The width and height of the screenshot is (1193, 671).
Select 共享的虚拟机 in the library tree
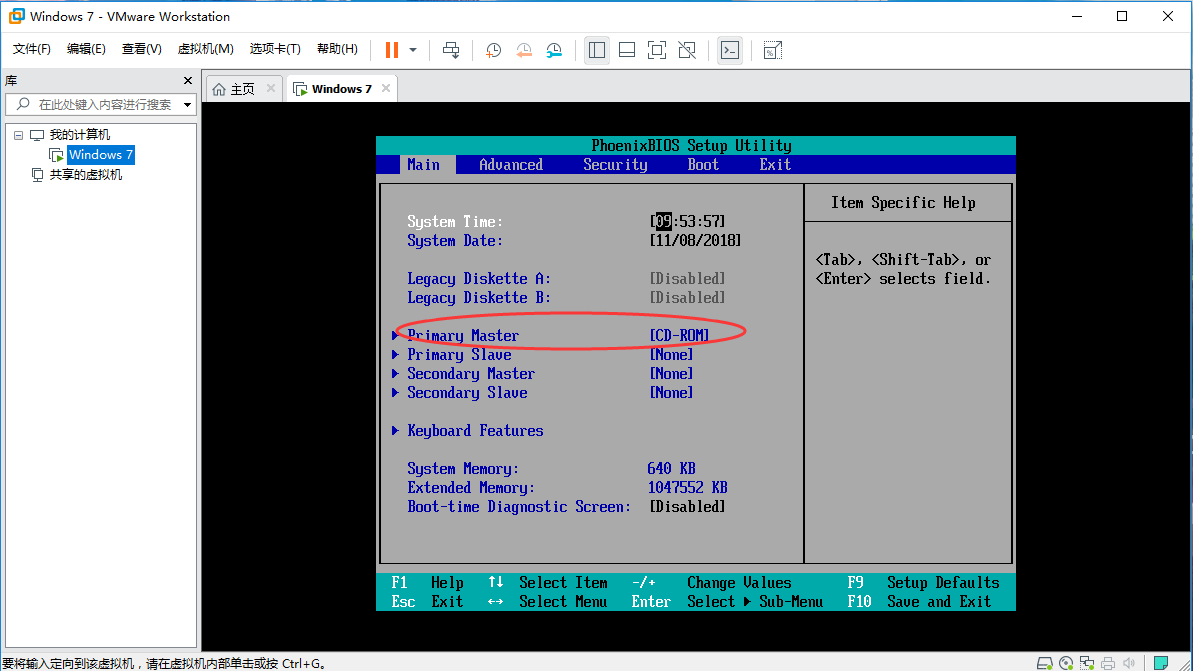[x=85, y=175]
